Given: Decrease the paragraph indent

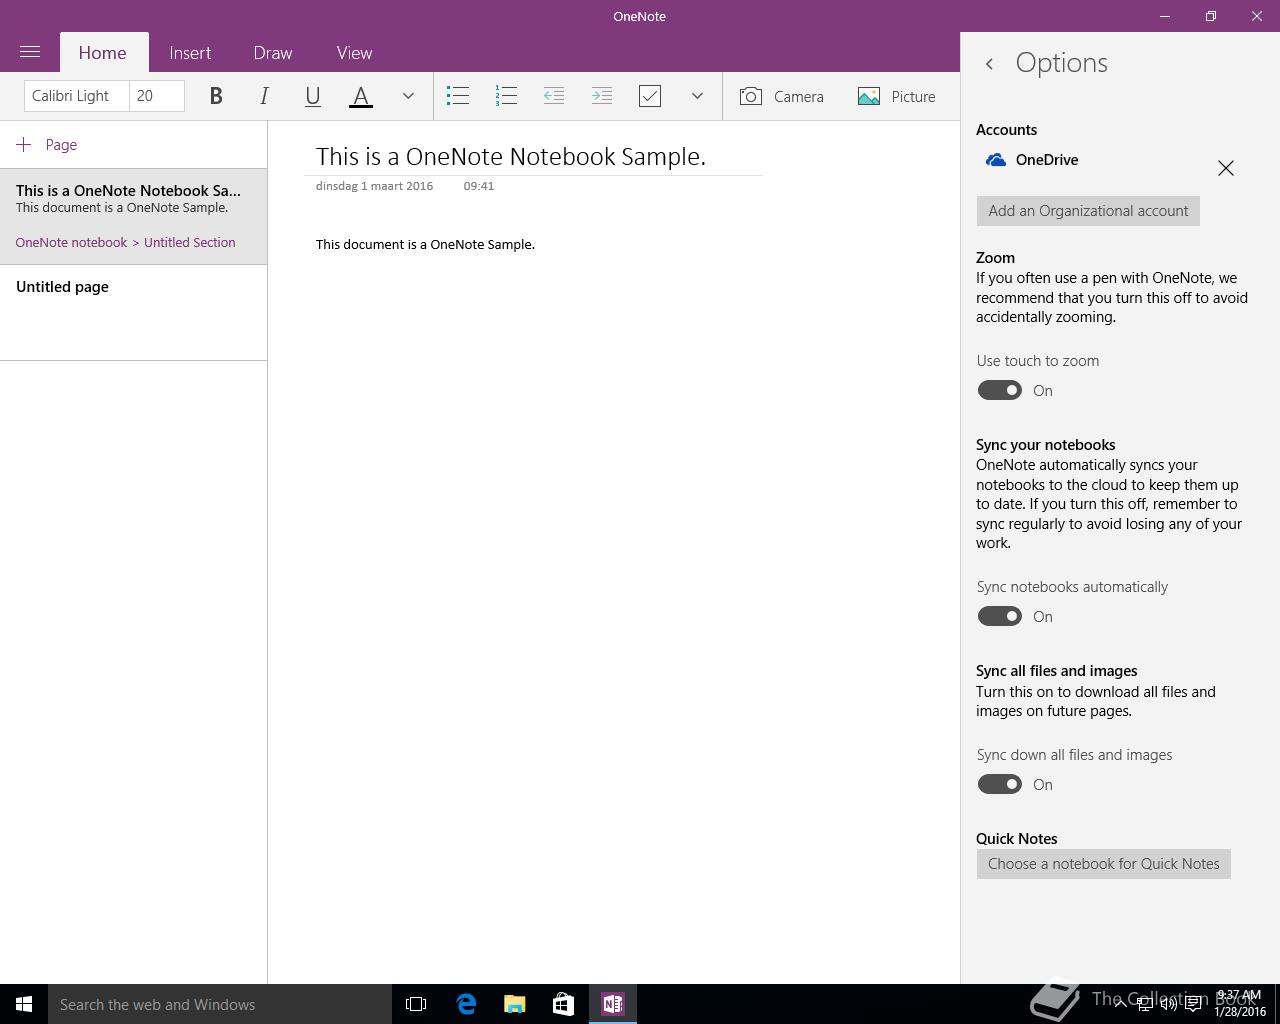Looking at the screenshot, I should click(554, 96).
